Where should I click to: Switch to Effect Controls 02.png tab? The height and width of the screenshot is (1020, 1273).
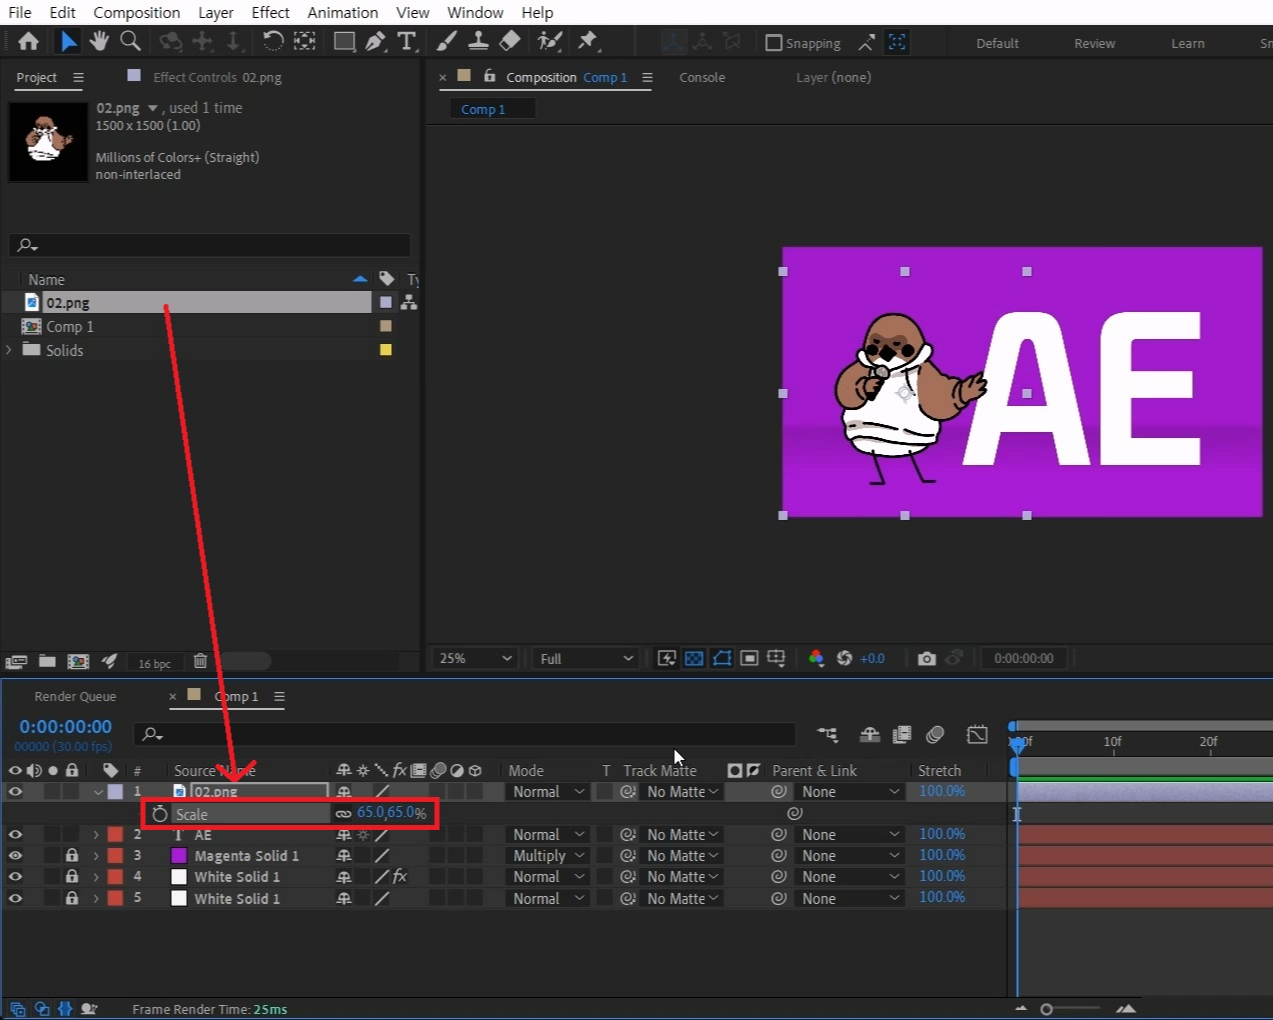(217, 77)
